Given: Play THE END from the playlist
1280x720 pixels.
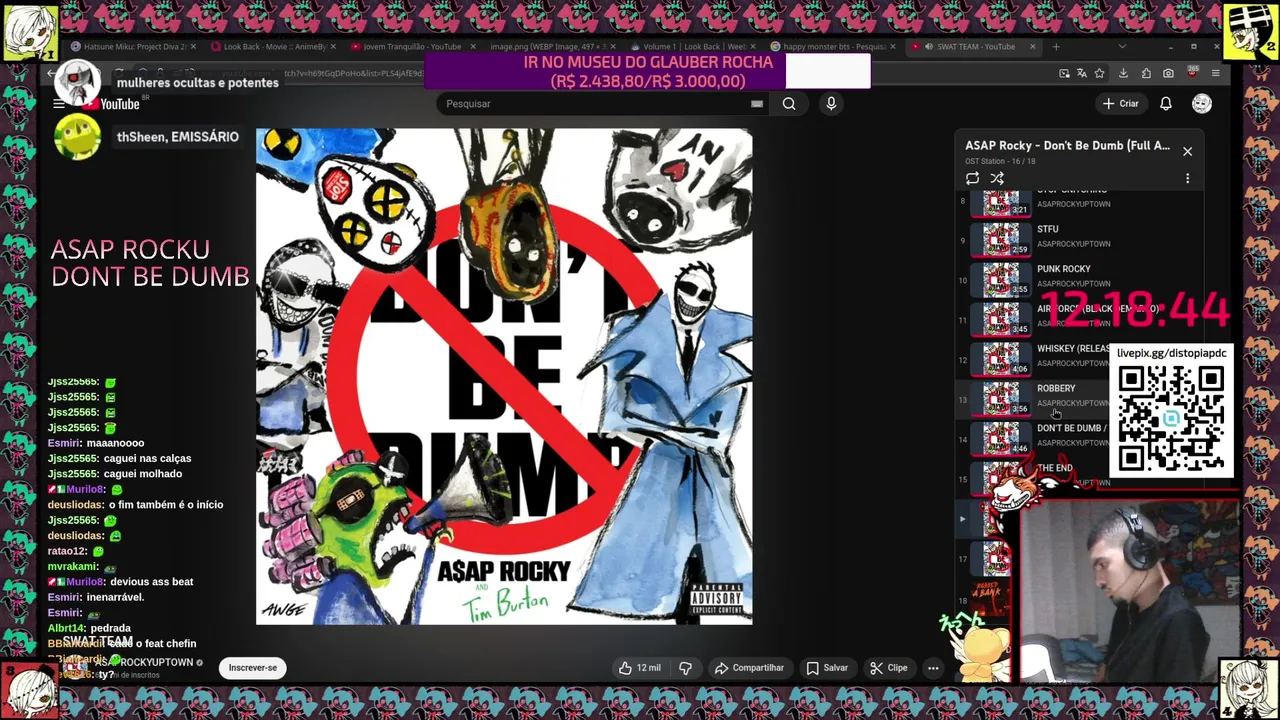Looking at the screenshot, I should pos(1055,468).
